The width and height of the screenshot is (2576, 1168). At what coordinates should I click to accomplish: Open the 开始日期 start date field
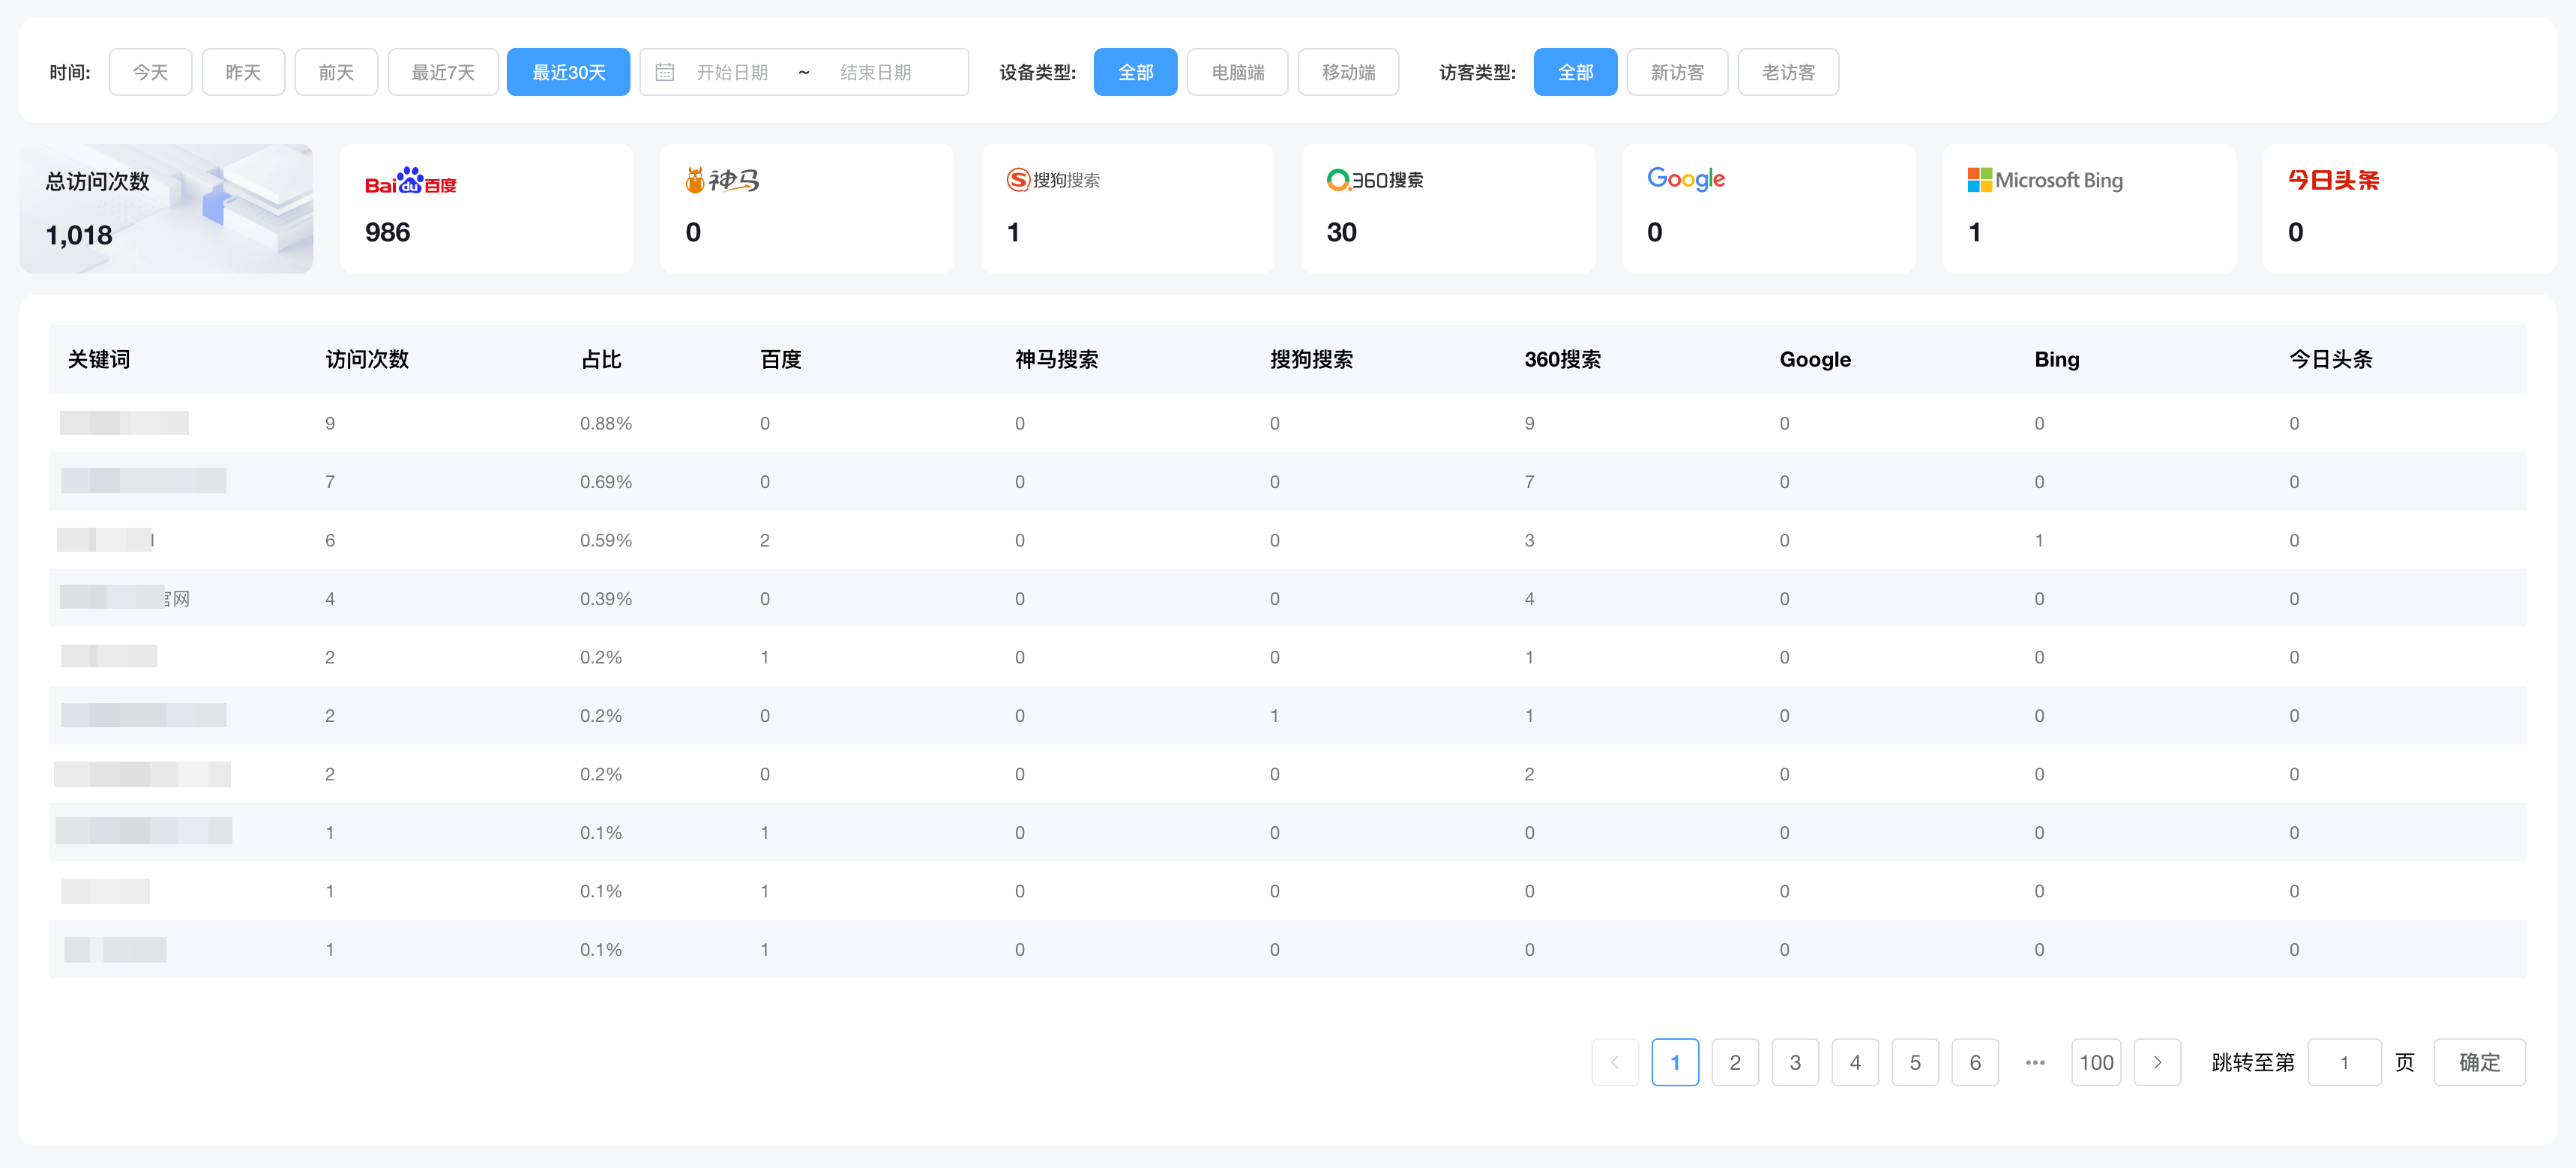tap(732, 72)
